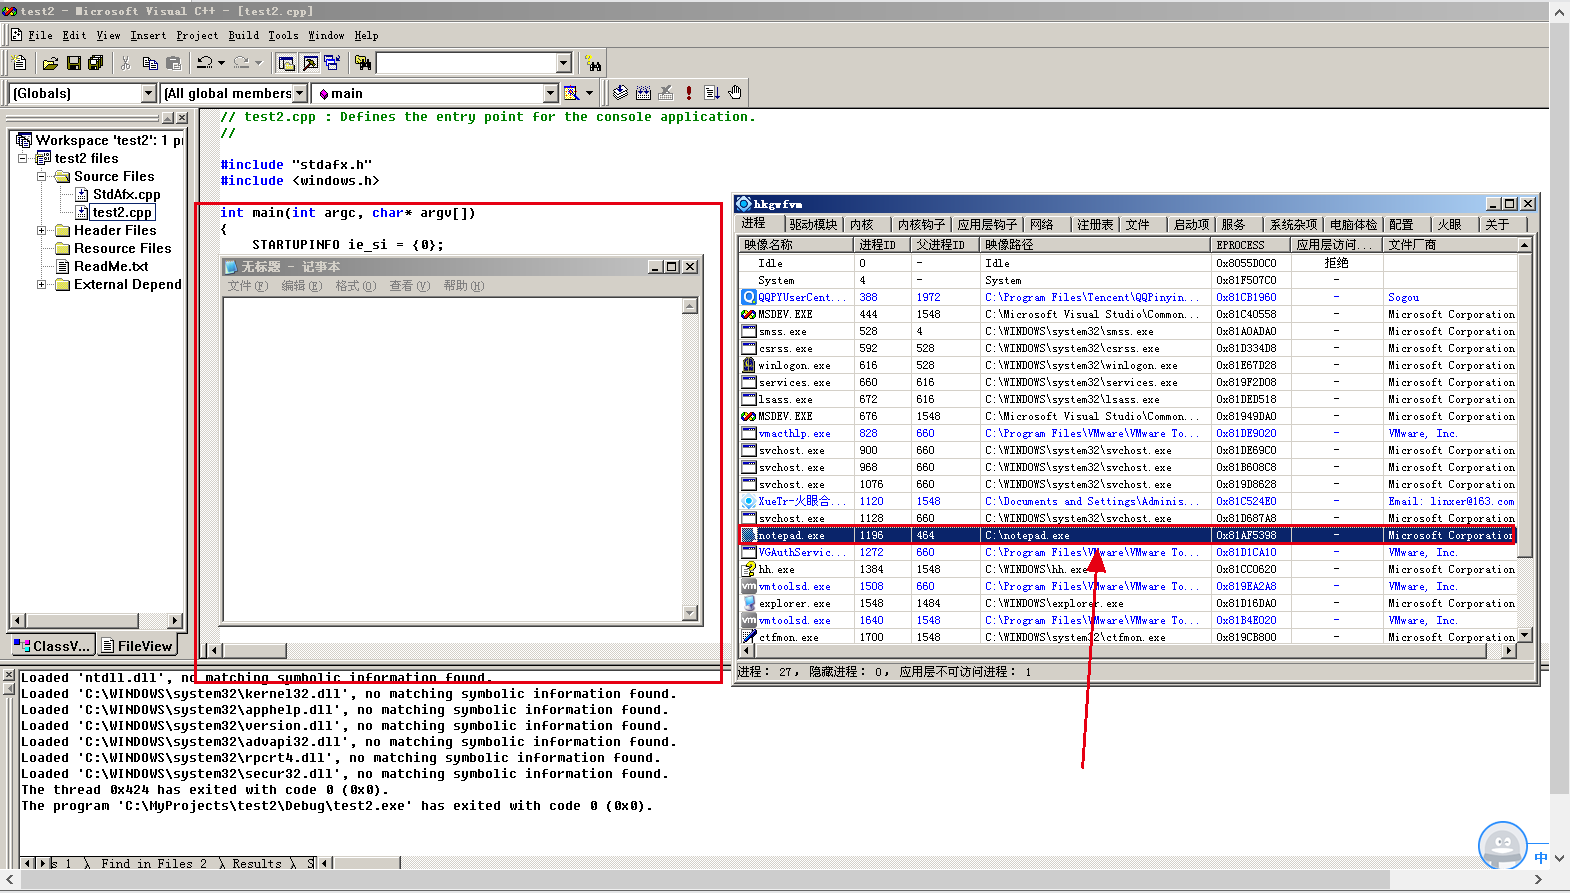Open the Undo history dropdown arrow
Viewport: 1570px width, 893px height.
coord(221,63)
